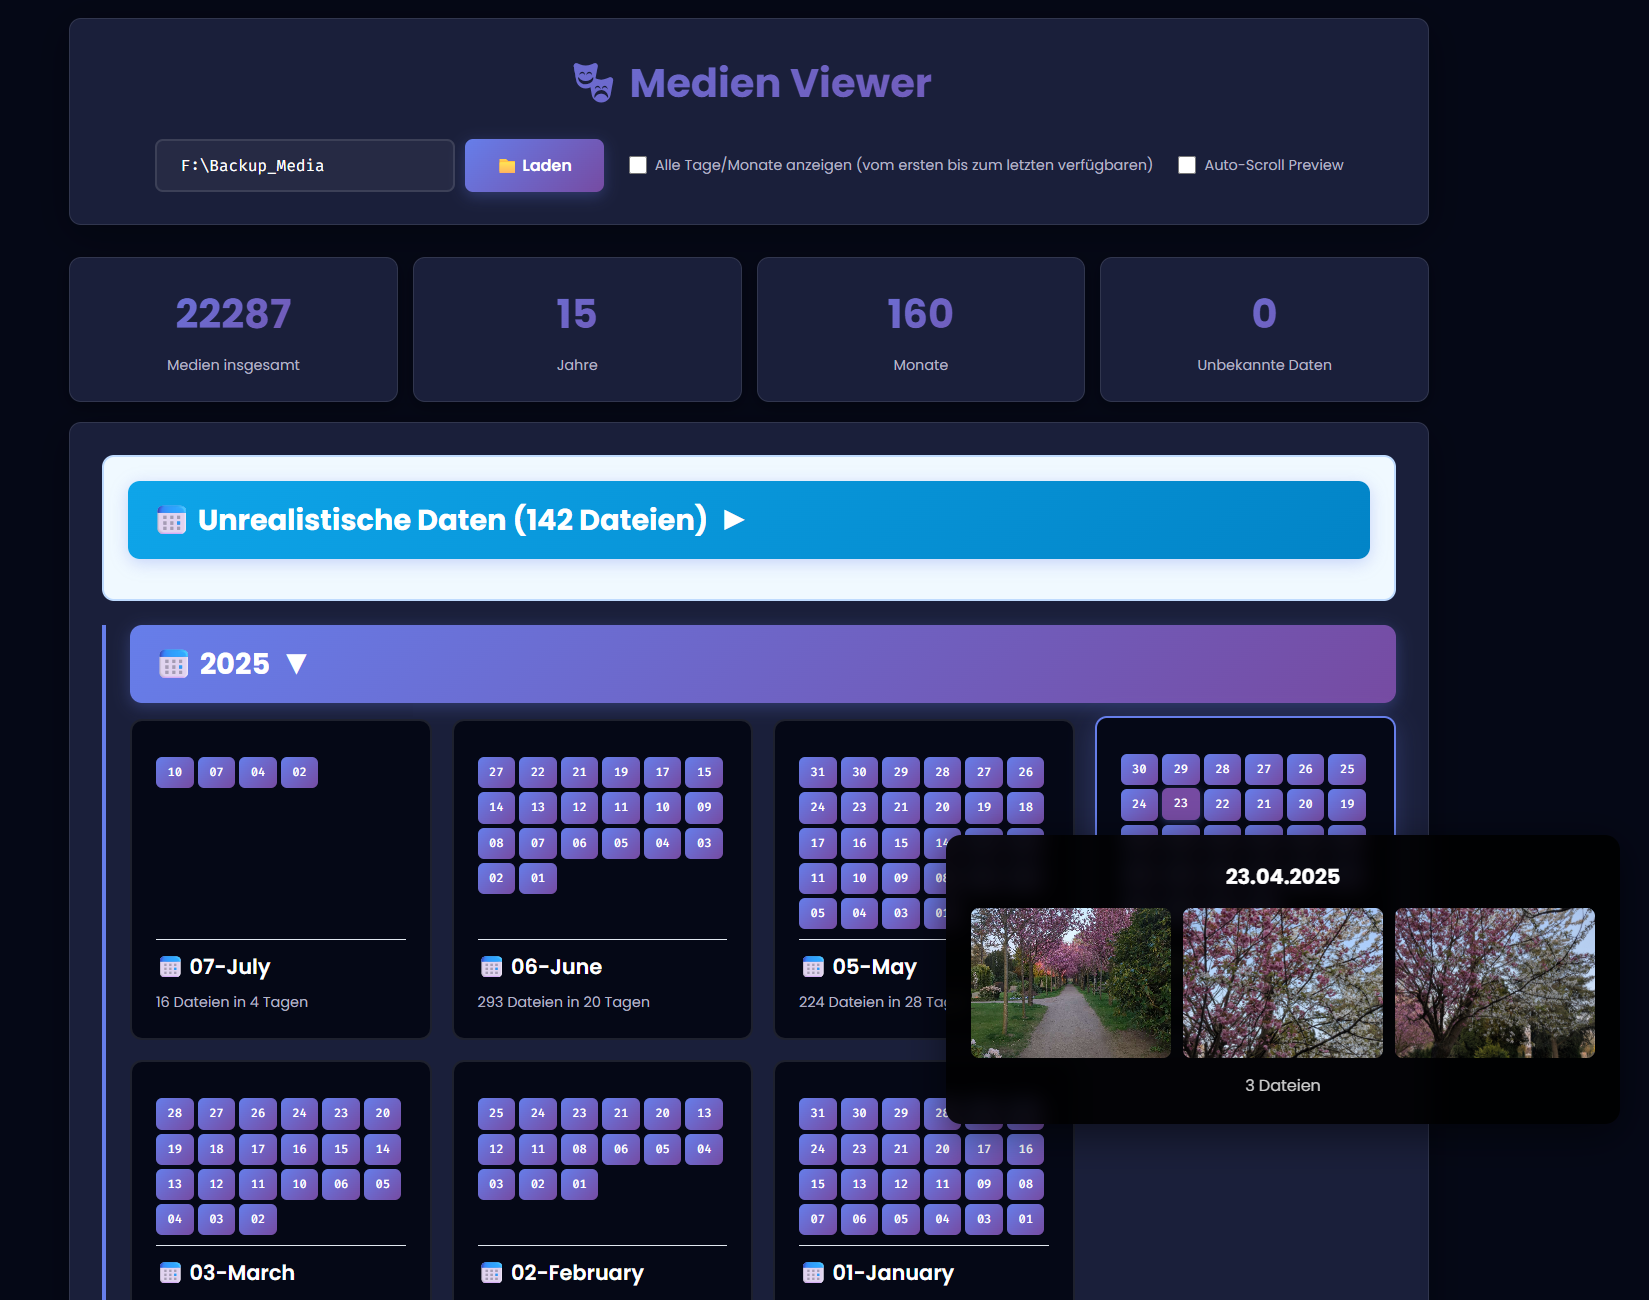The width and height of the screenshot is (1649, 1300).
Task: Click calendar icon beside 01-January
Action: [x=813, y=1273]
